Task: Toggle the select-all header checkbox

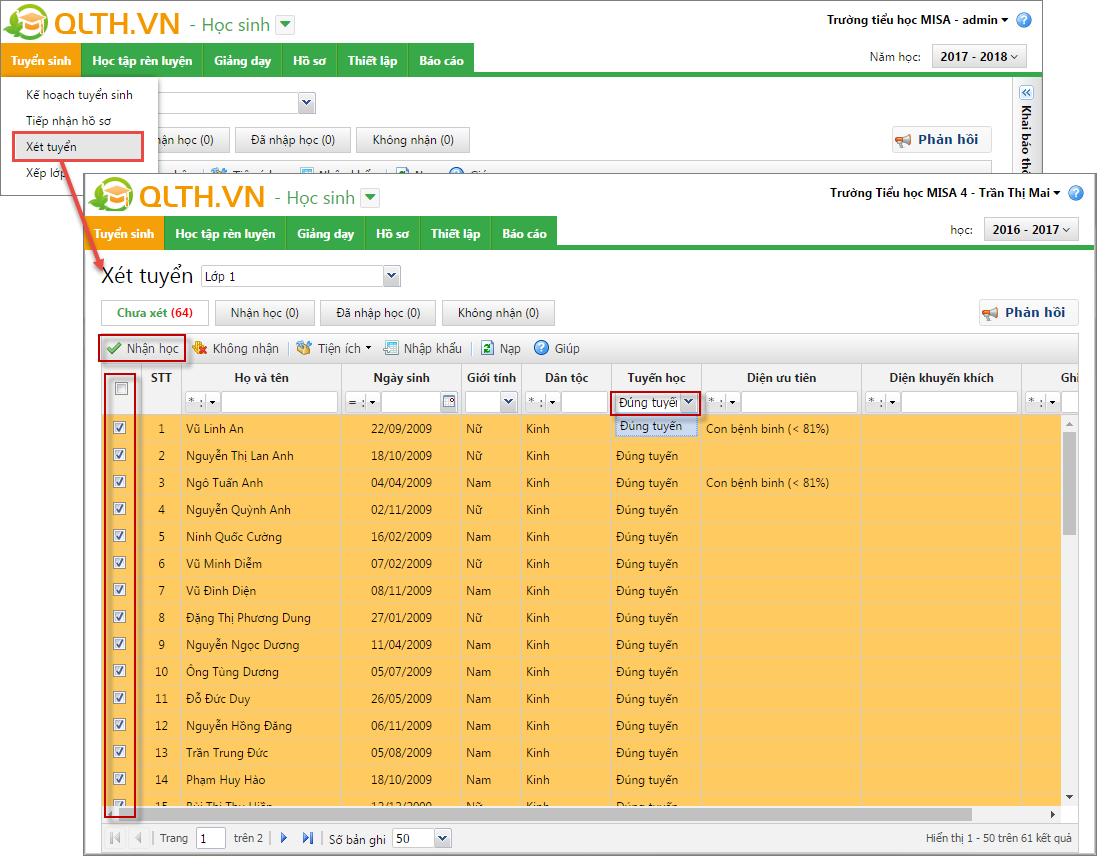Action: (121, 389)
